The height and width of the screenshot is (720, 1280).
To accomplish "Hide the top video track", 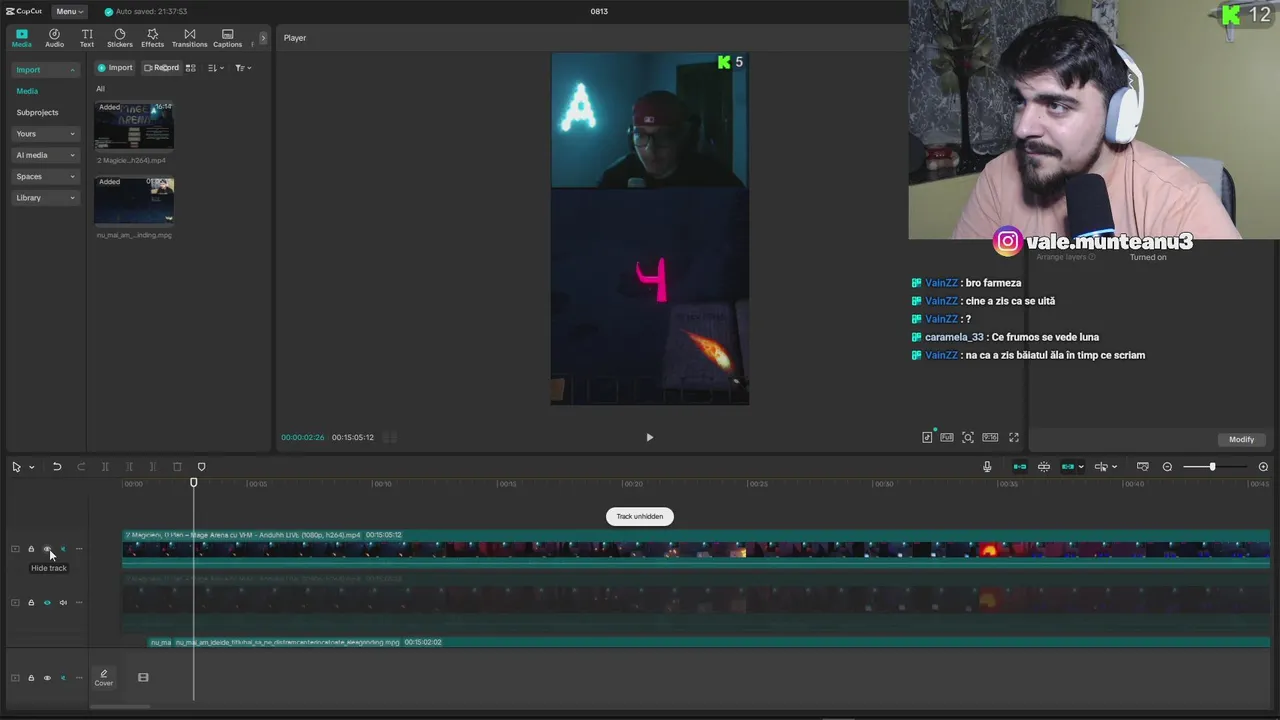I will pos(47,549).
